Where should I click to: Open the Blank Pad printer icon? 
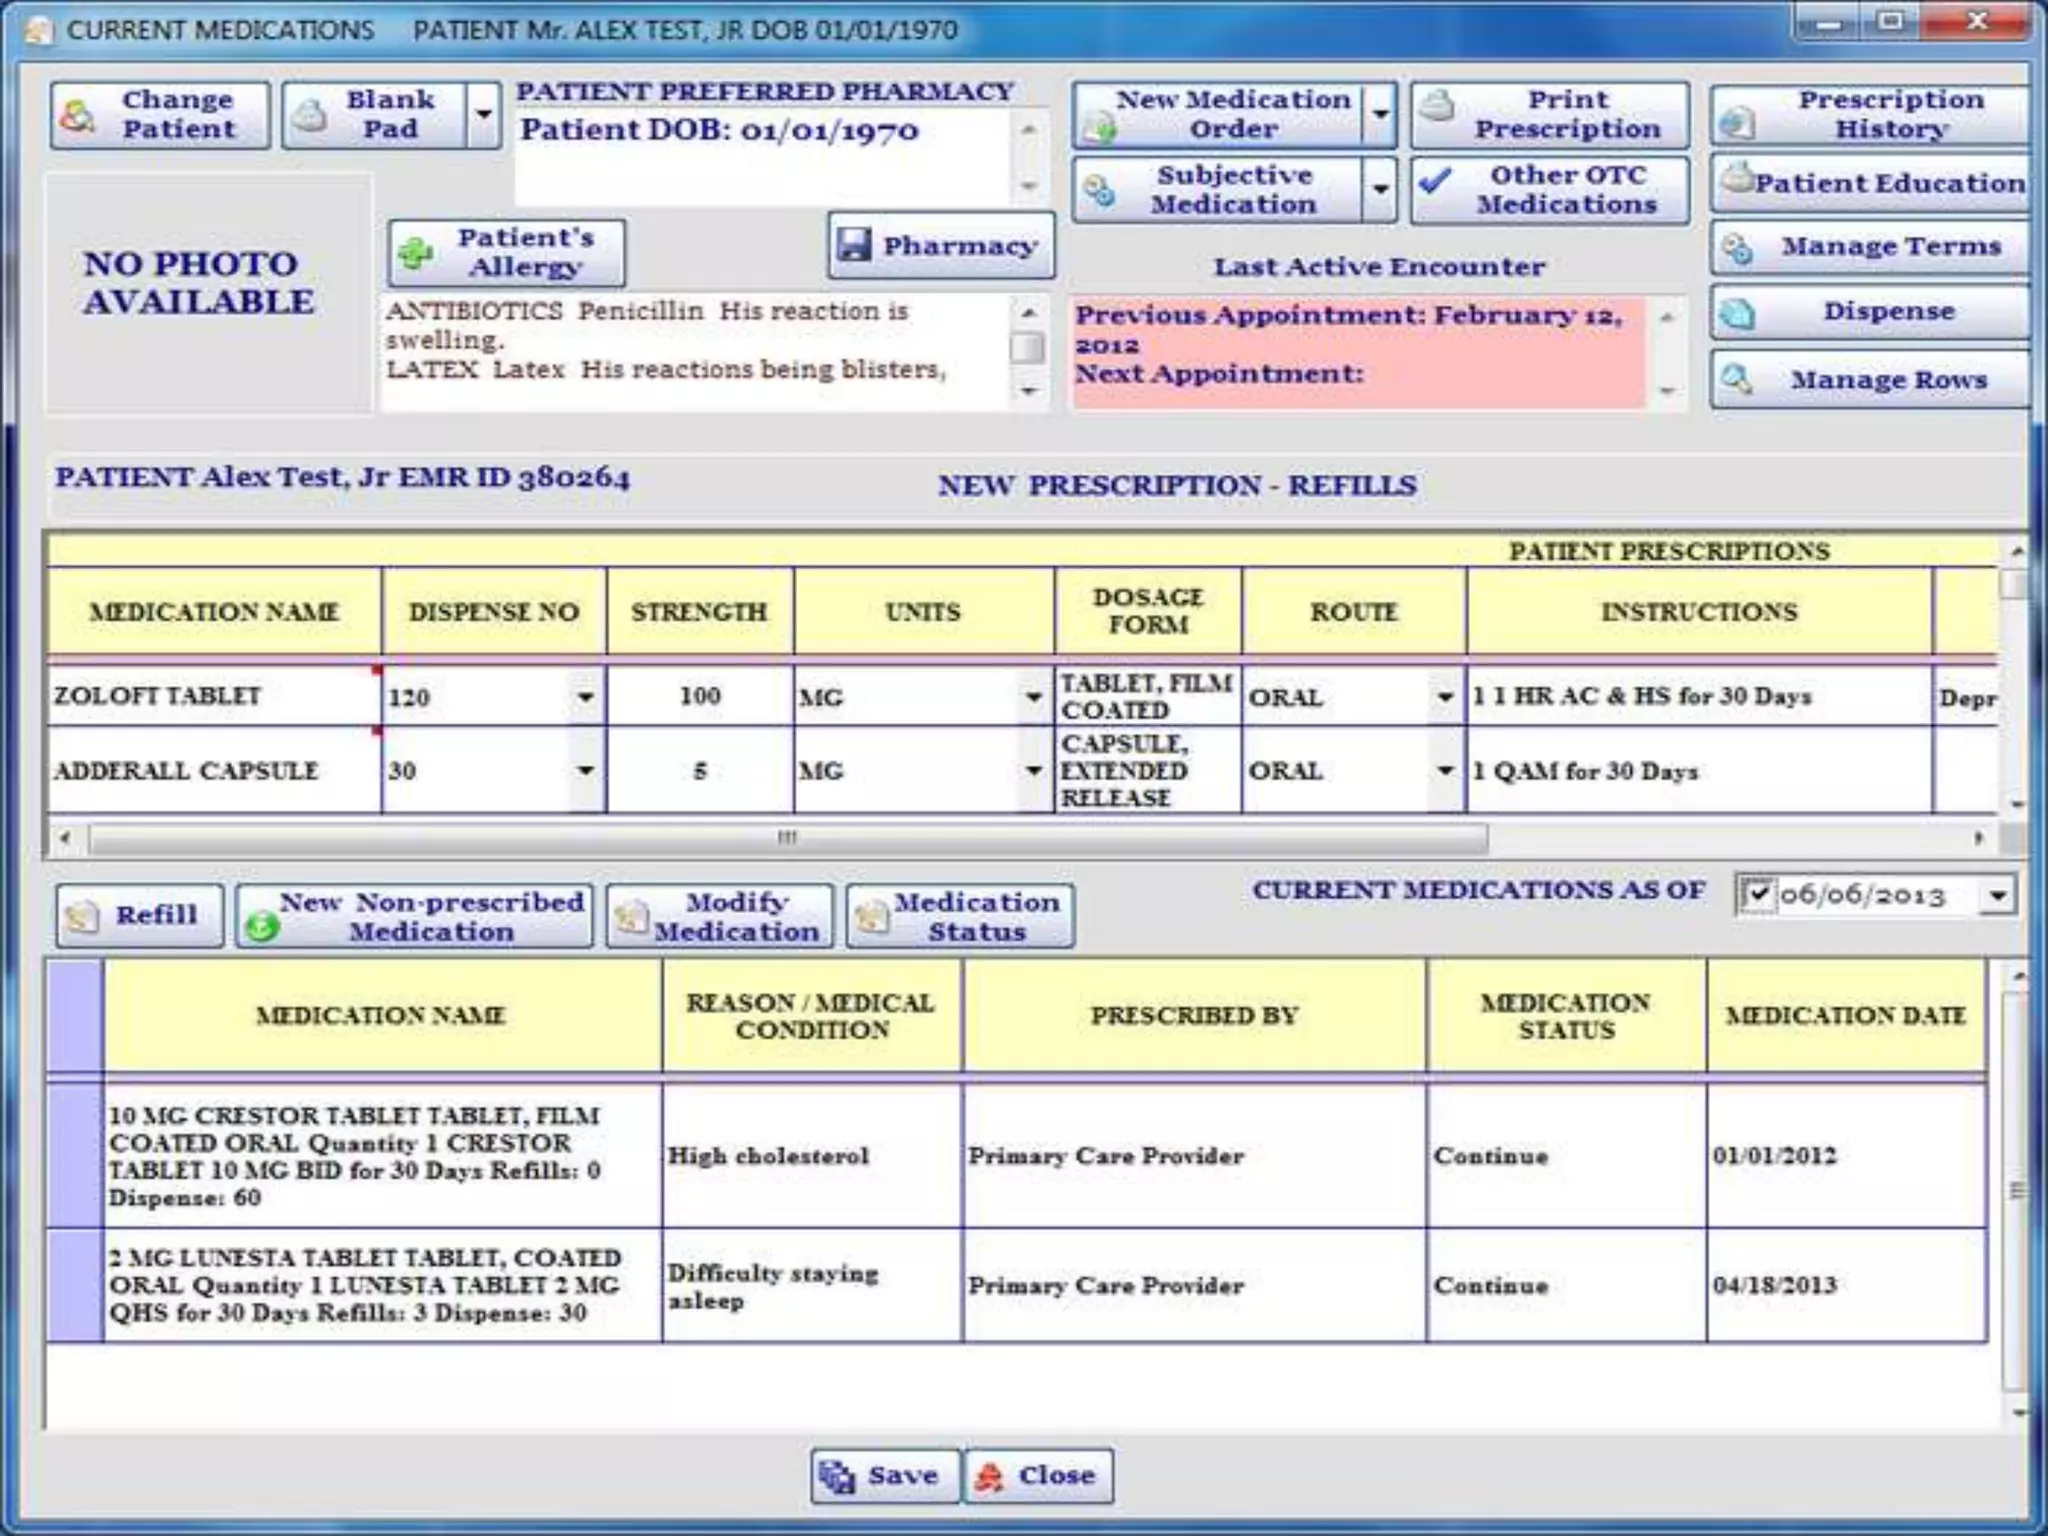point(310,116)
